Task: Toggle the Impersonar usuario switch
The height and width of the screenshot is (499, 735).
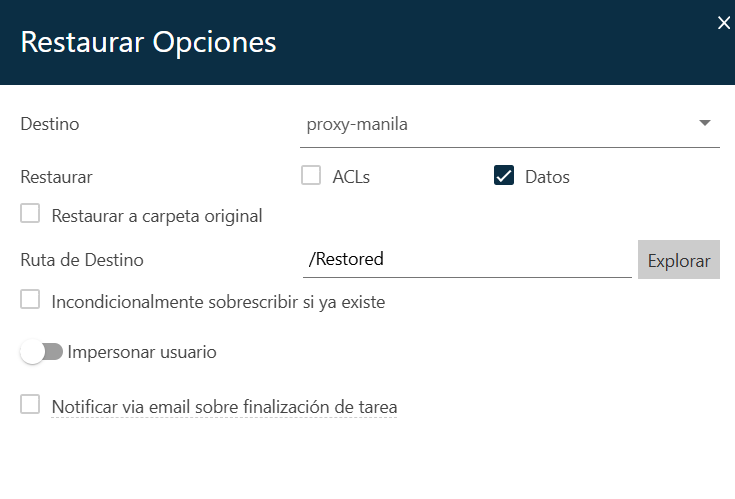Action: pyautogui.click(x=42, y=352)
